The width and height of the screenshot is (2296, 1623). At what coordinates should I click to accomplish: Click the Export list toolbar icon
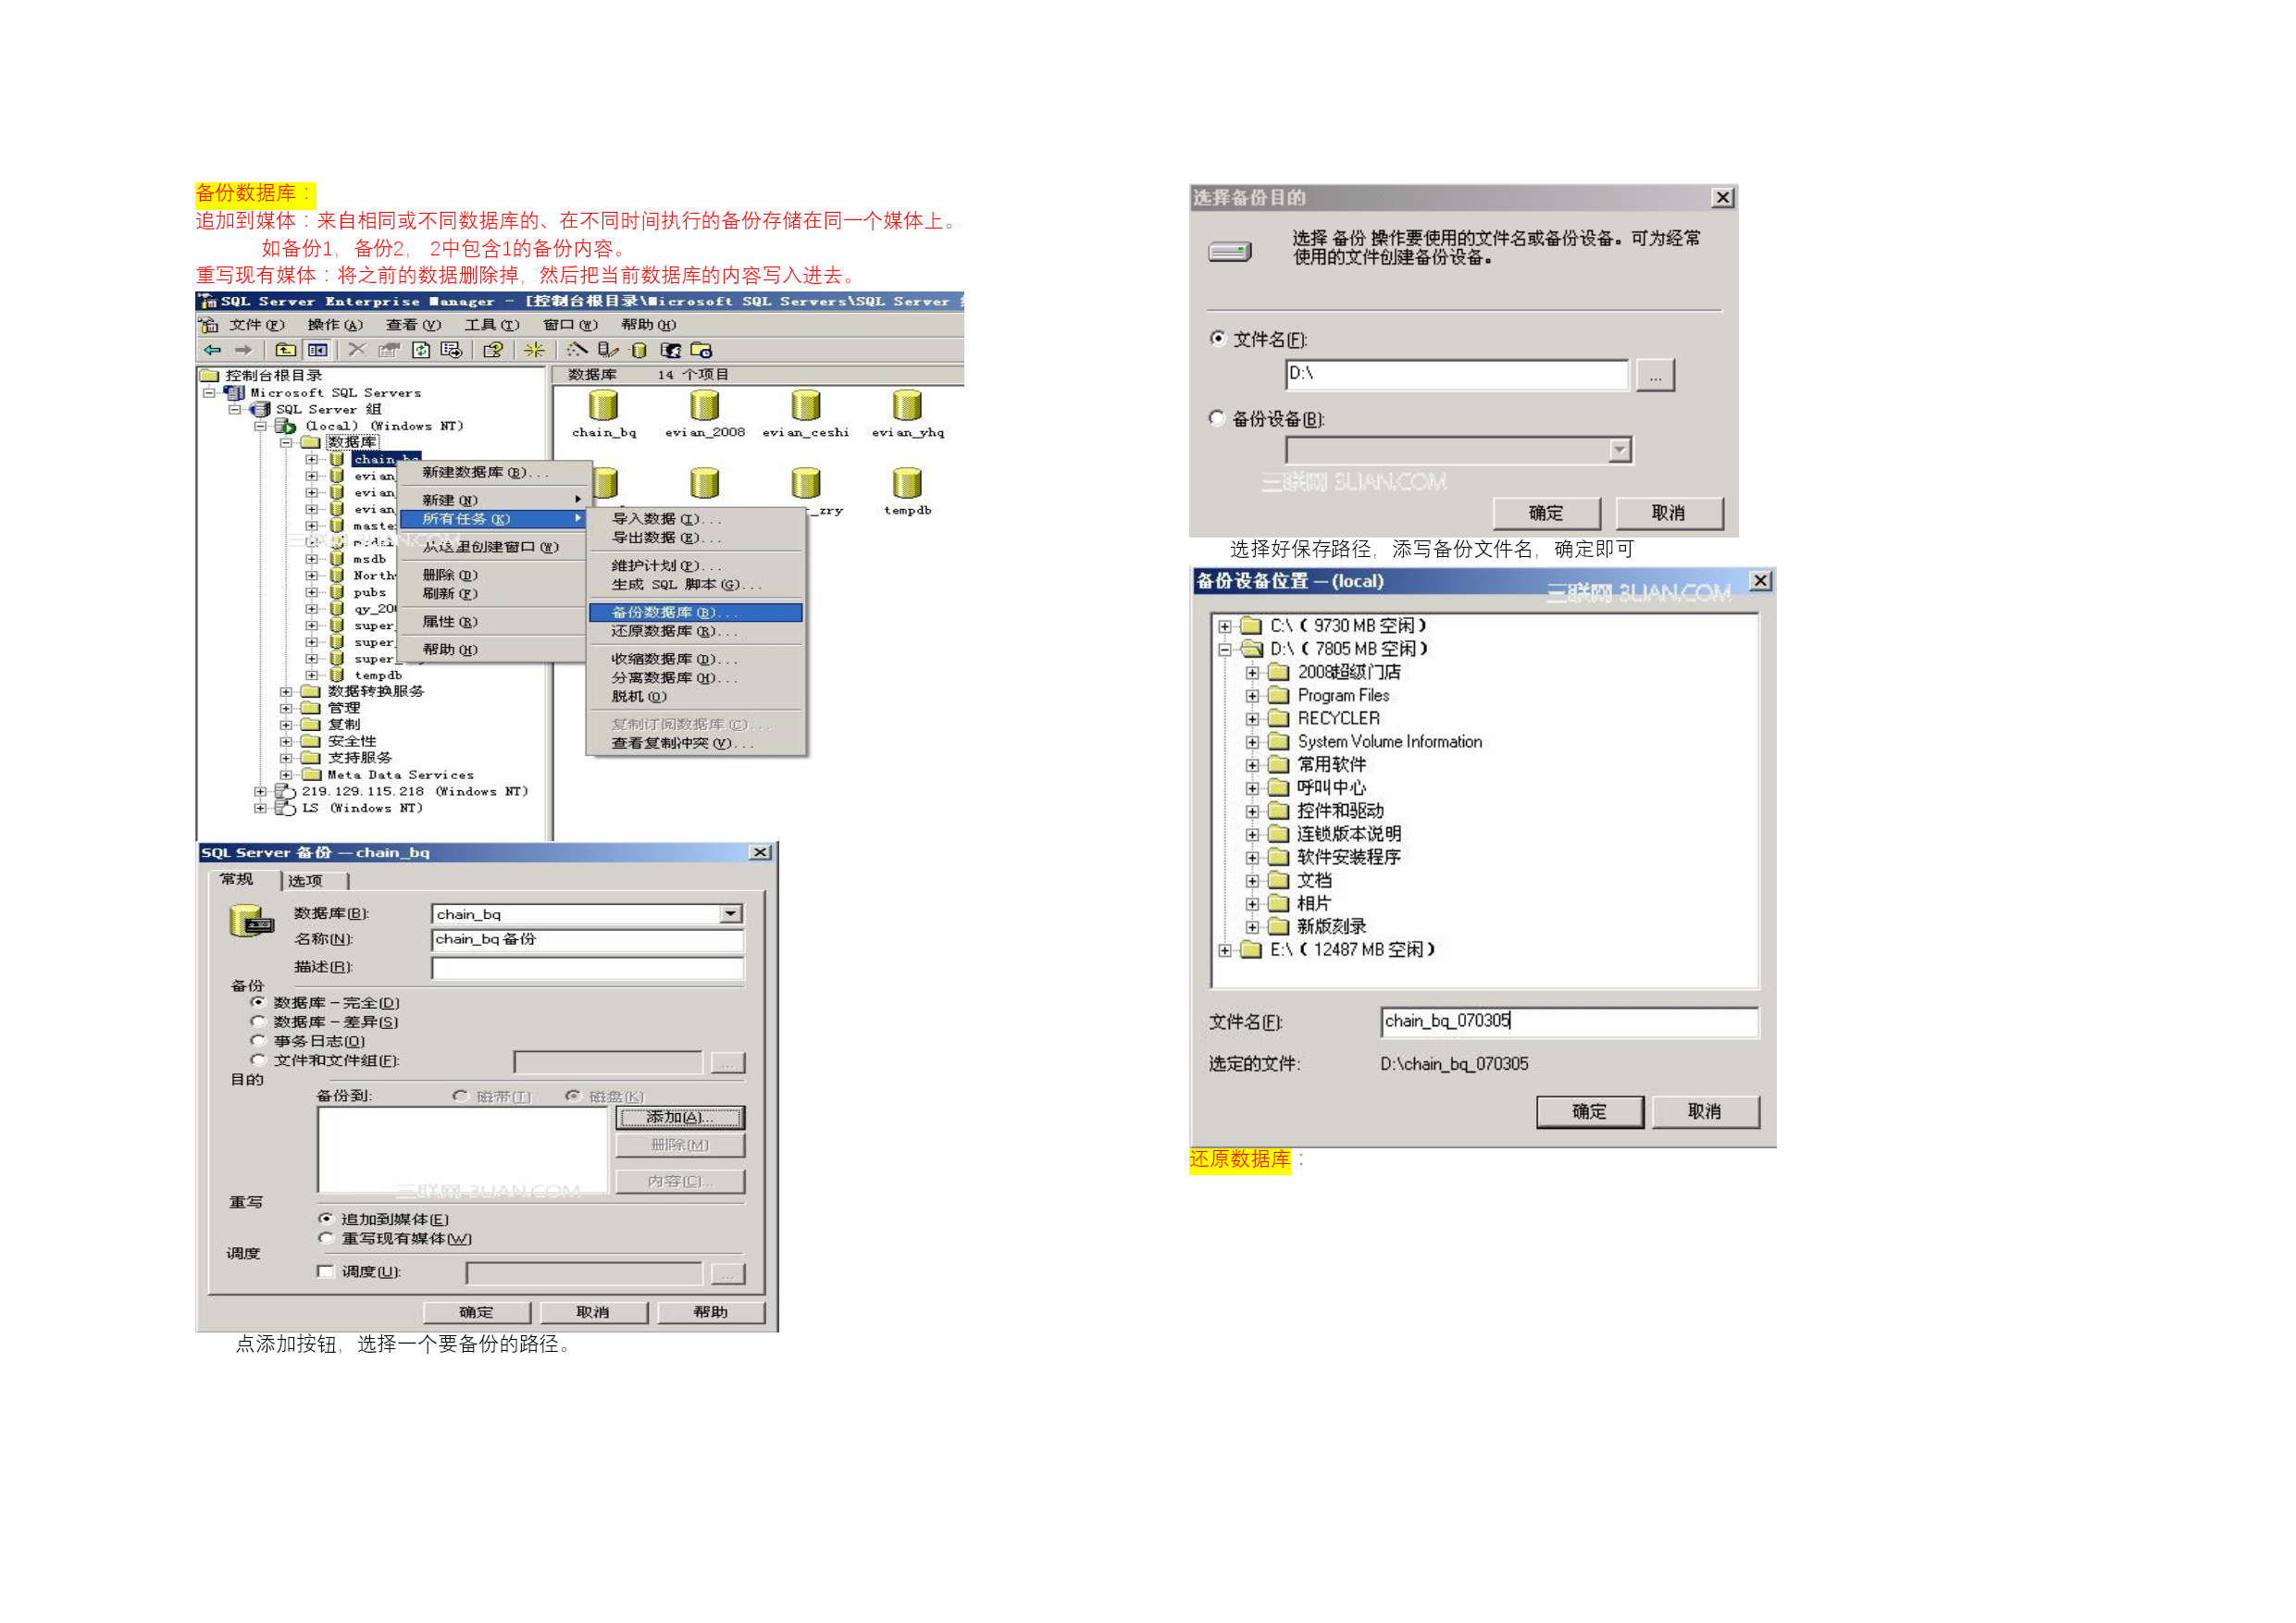pos(451,350)
